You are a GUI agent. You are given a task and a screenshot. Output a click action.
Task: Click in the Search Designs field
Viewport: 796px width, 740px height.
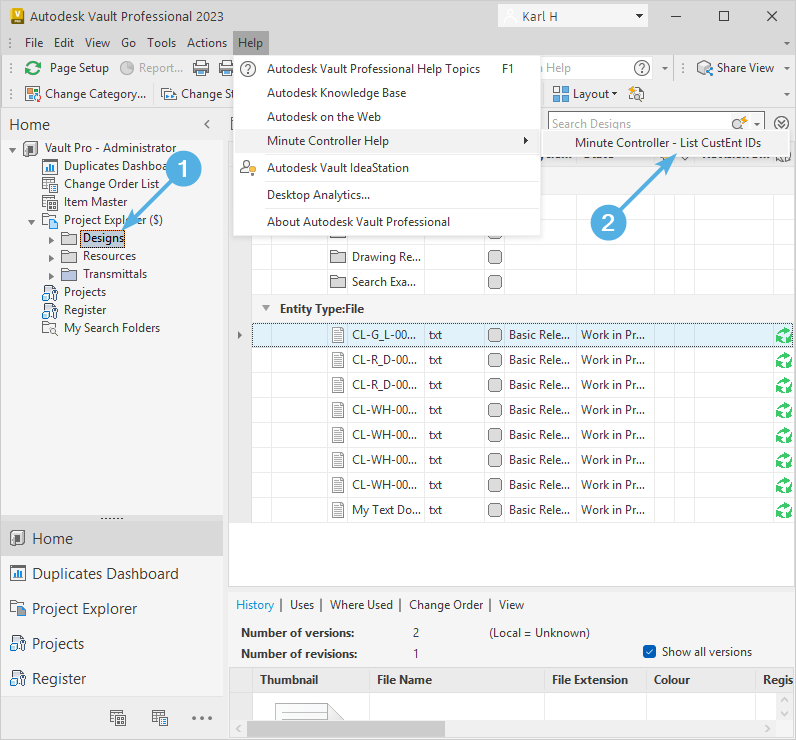click(x=639, y=123)
